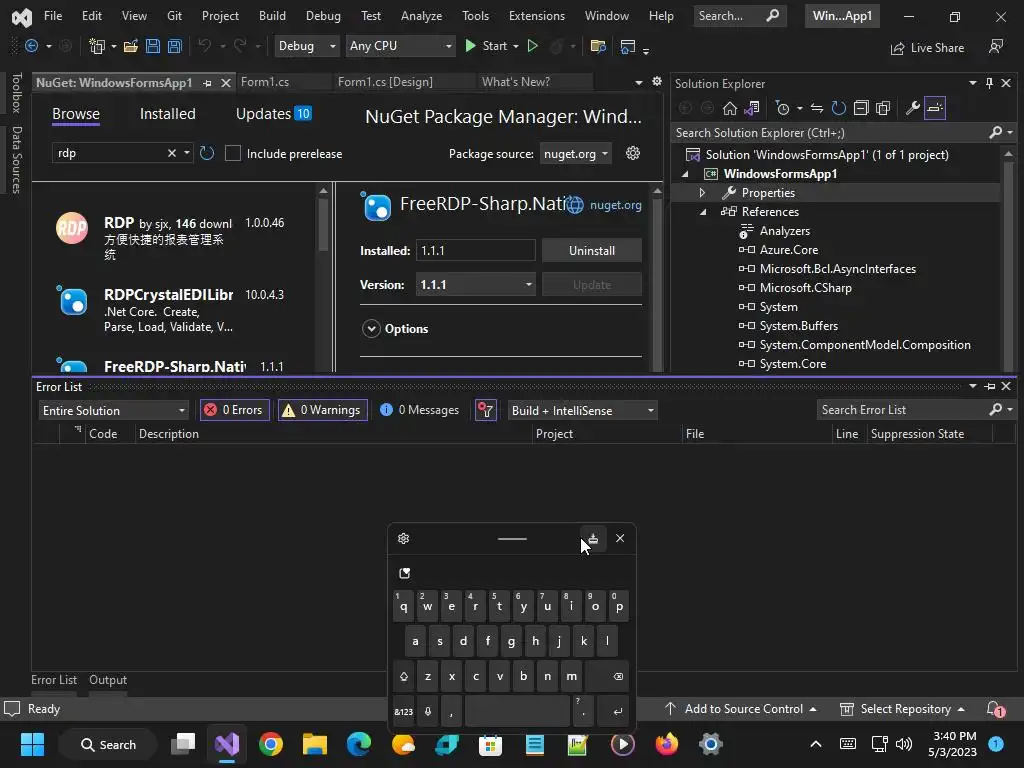Open Solution Explorer Properties wrench icon
Image resolution: width=1024 pixels, height=768 pixels.
pyautogui.click(x=912, y=108)
